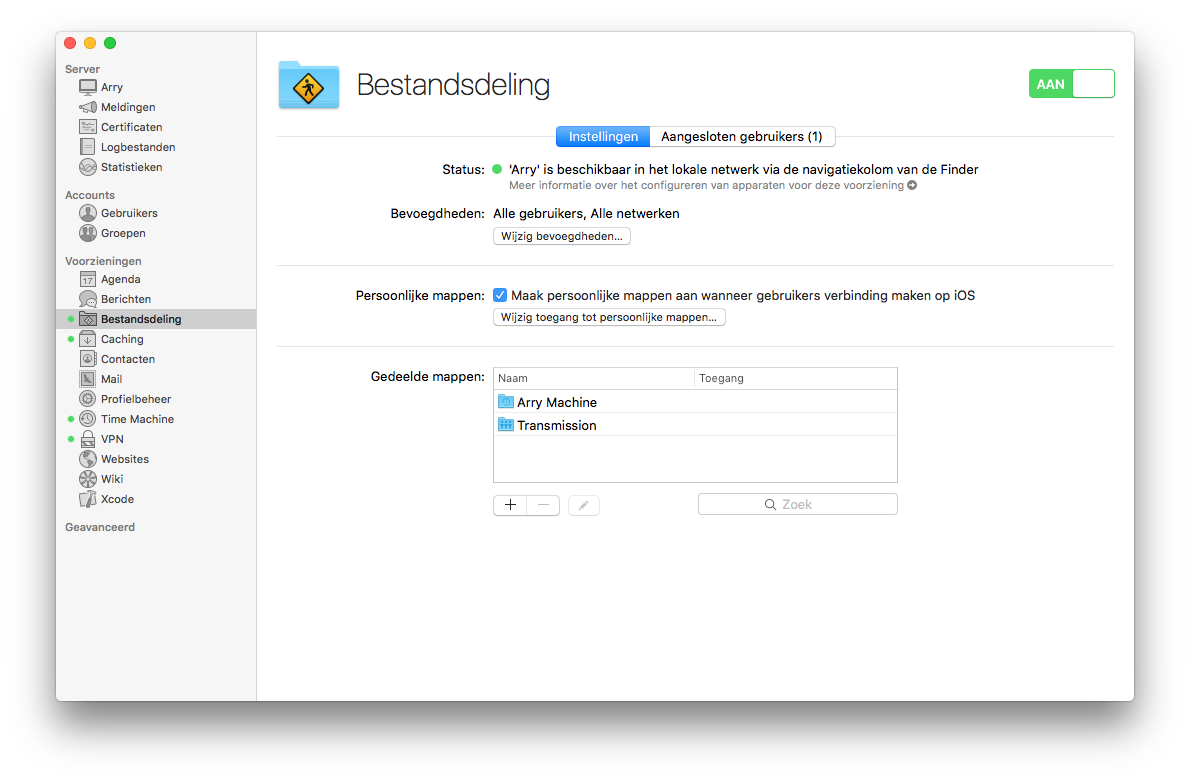Click the pencil edit shared folder icon
Viewport: 1190px width, 781px height.
(x=584, y=505)
